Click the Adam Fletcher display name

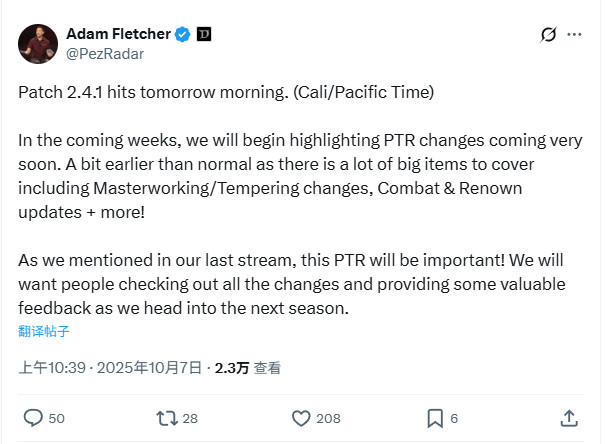pos(116,35)
